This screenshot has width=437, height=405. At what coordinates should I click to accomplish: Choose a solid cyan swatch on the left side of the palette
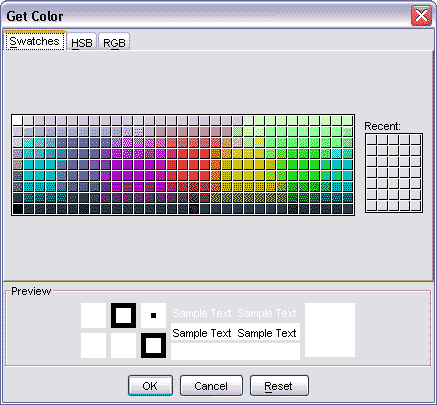pyautogui.click(x=29, y=165)
